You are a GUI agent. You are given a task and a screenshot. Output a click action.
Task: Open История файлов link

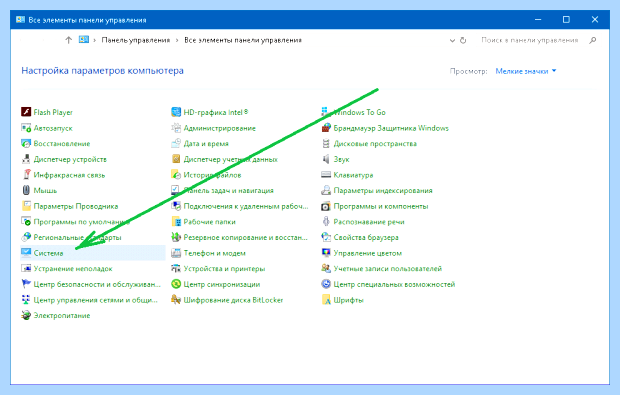pos(212,175)
